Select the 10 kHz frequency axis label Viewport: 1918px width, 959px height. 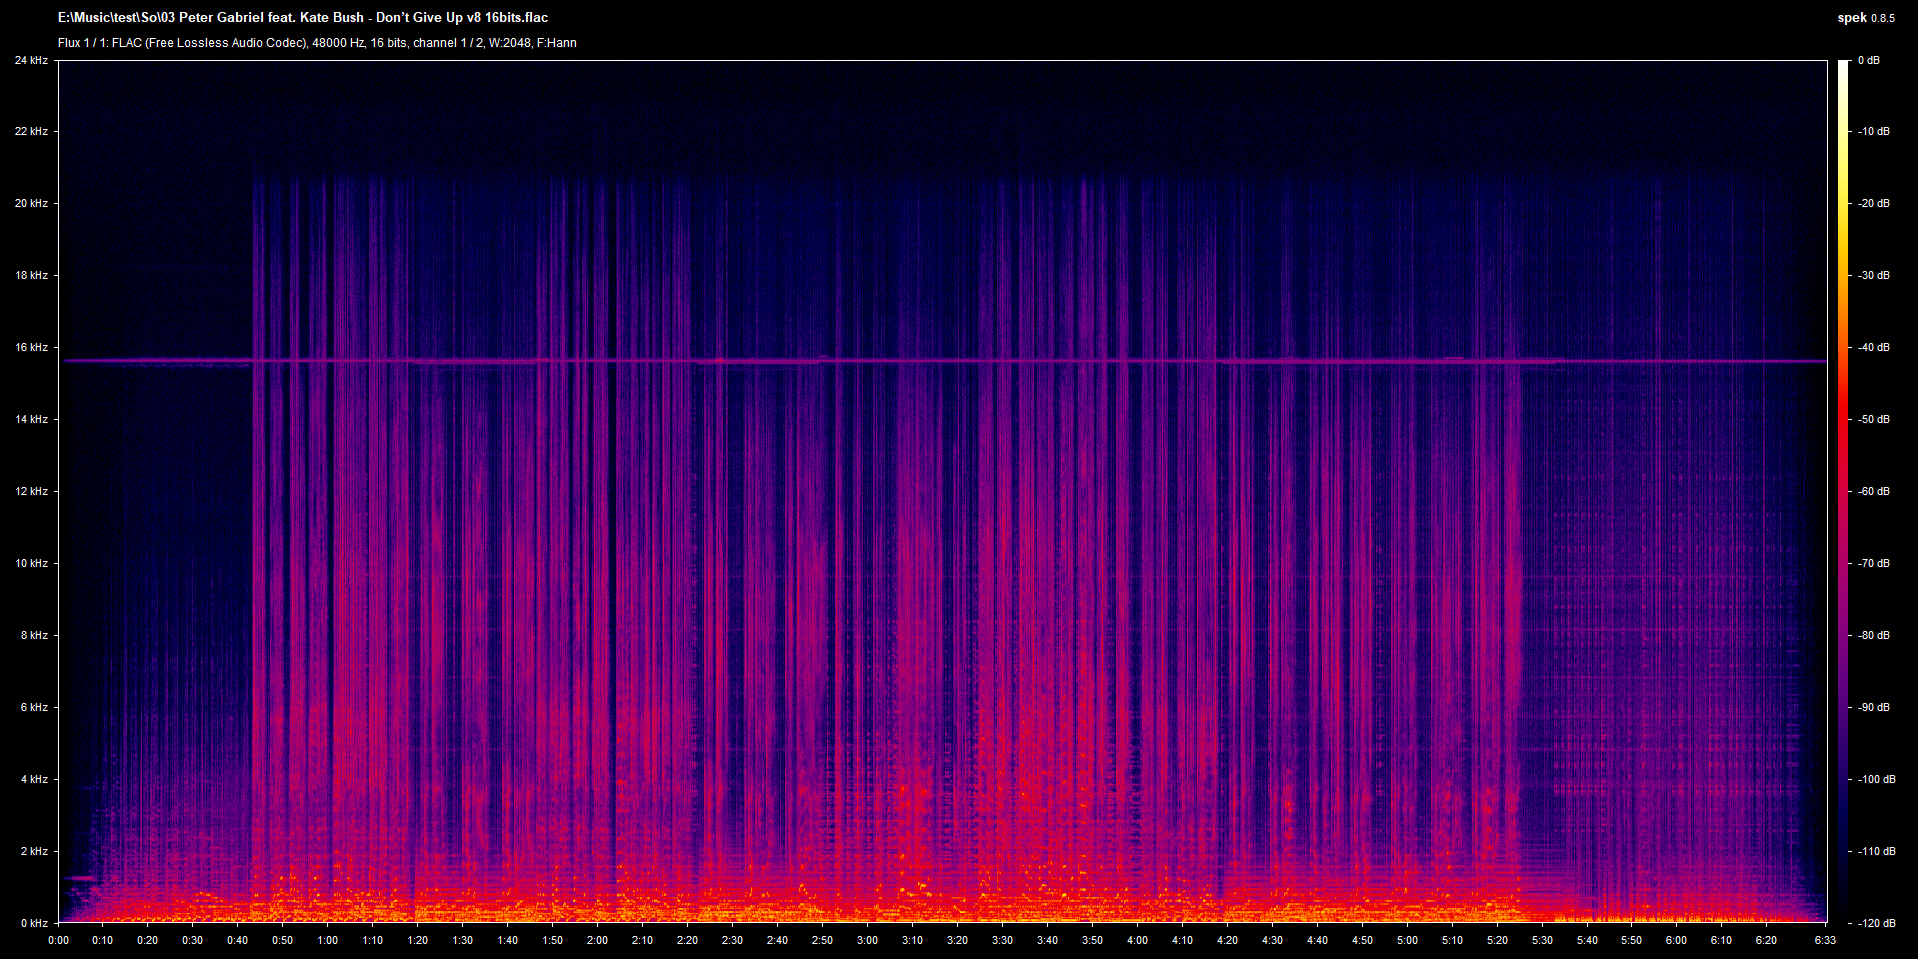click(x=31, y=564)
